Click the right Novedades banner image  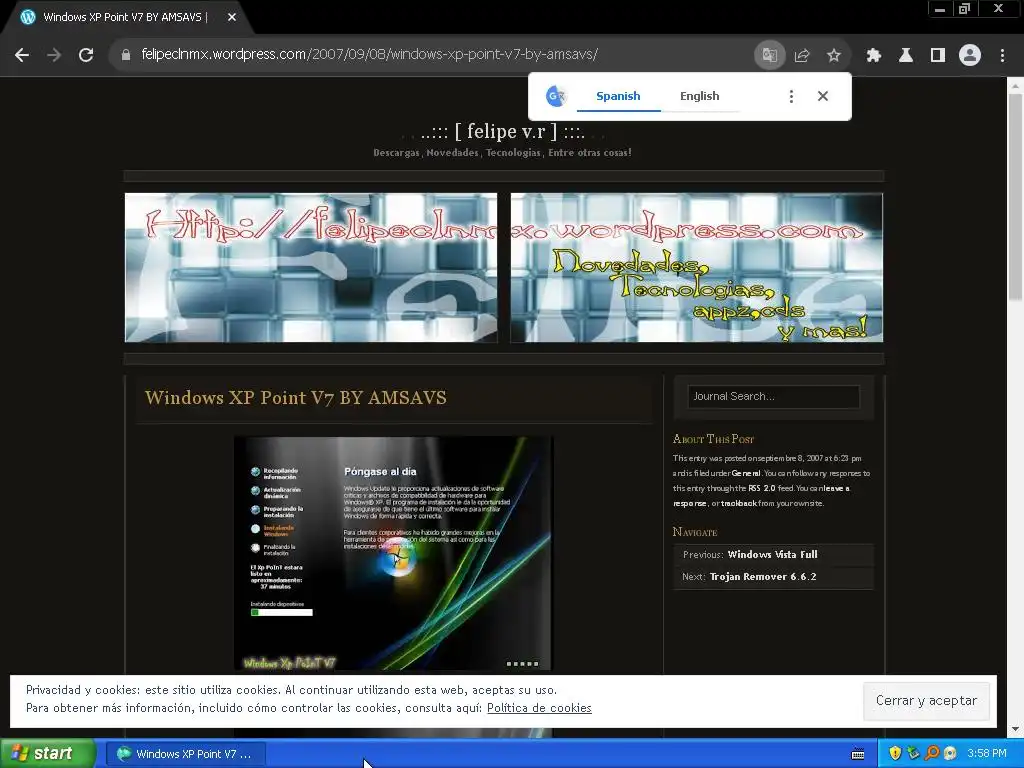pos(697,268)
